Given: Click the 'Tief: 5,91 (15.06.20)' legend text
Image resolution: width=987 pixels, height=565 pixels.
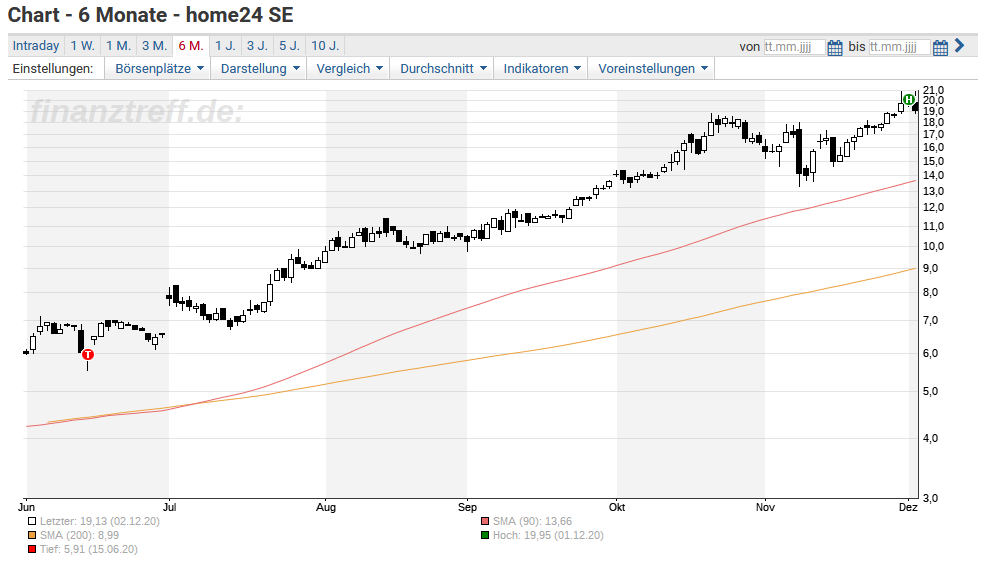Looking at the screenshot, I should [89, 549].
